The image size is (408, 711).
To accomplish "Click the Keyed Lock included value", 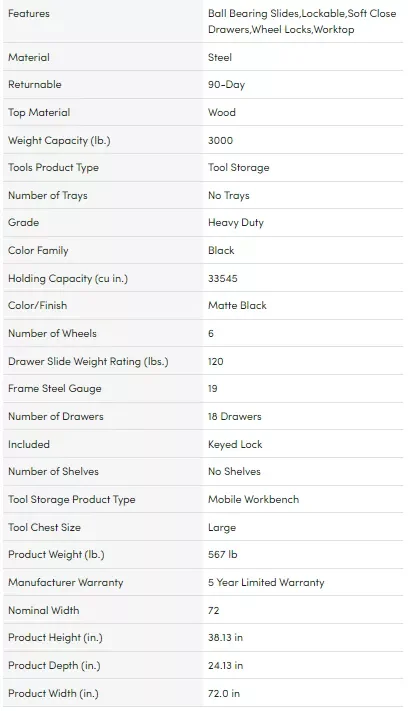I will click(x=235, y=444).
